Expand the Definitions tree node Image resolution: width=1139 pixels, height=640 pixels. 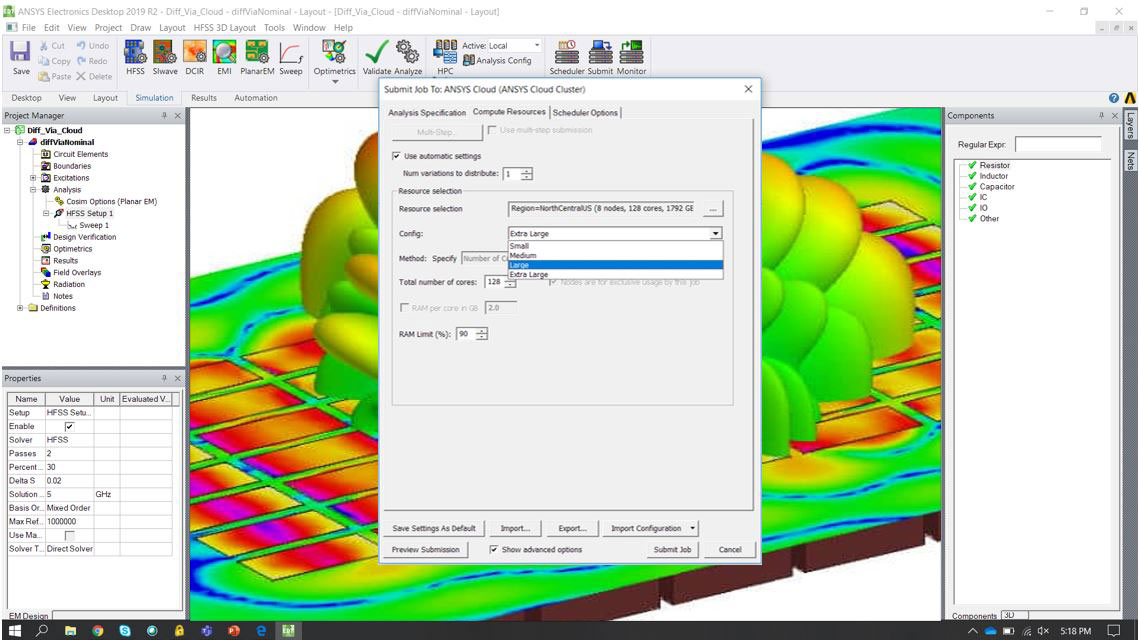(20, 308)
